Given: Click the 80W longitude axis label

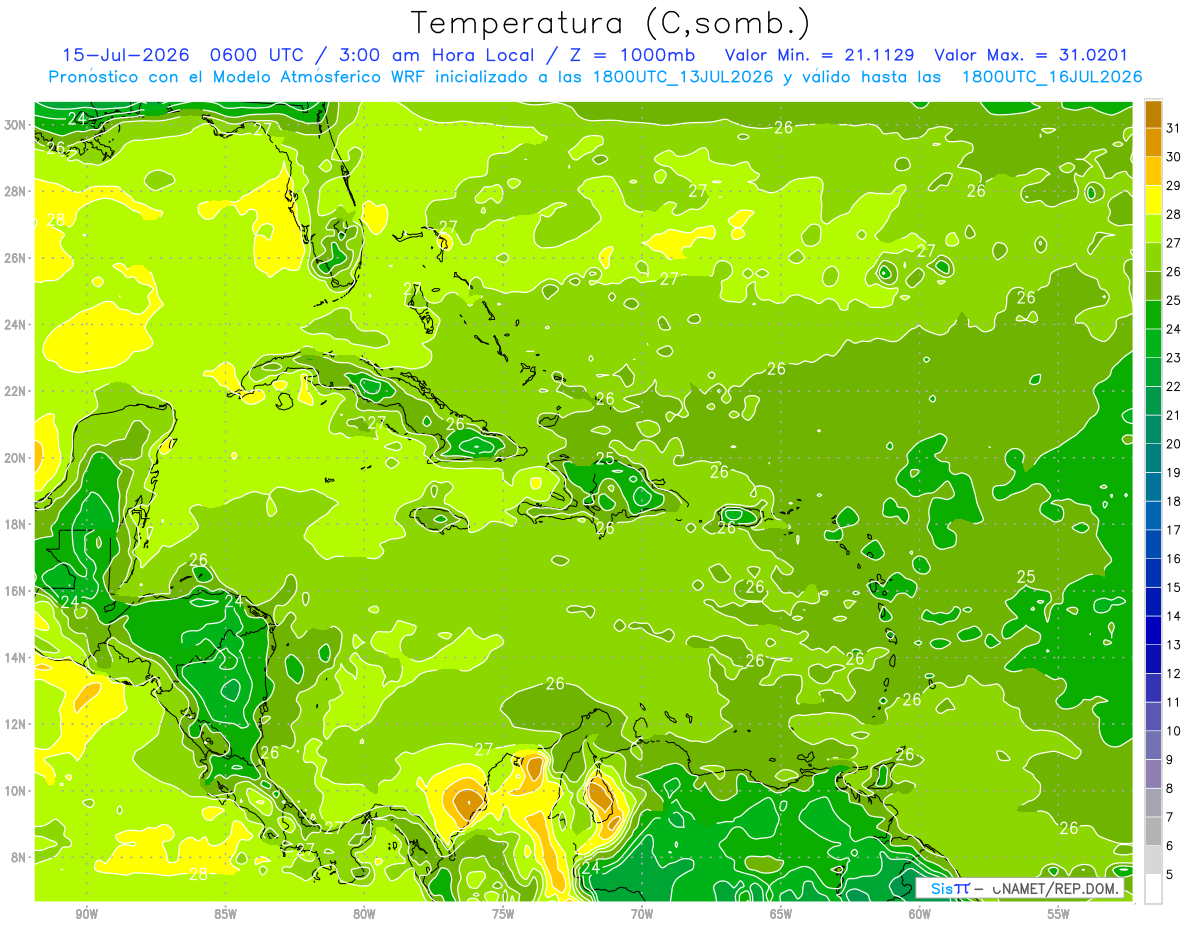Looking at the screenshot, I should pyautogui.click(x=364, y=914).
